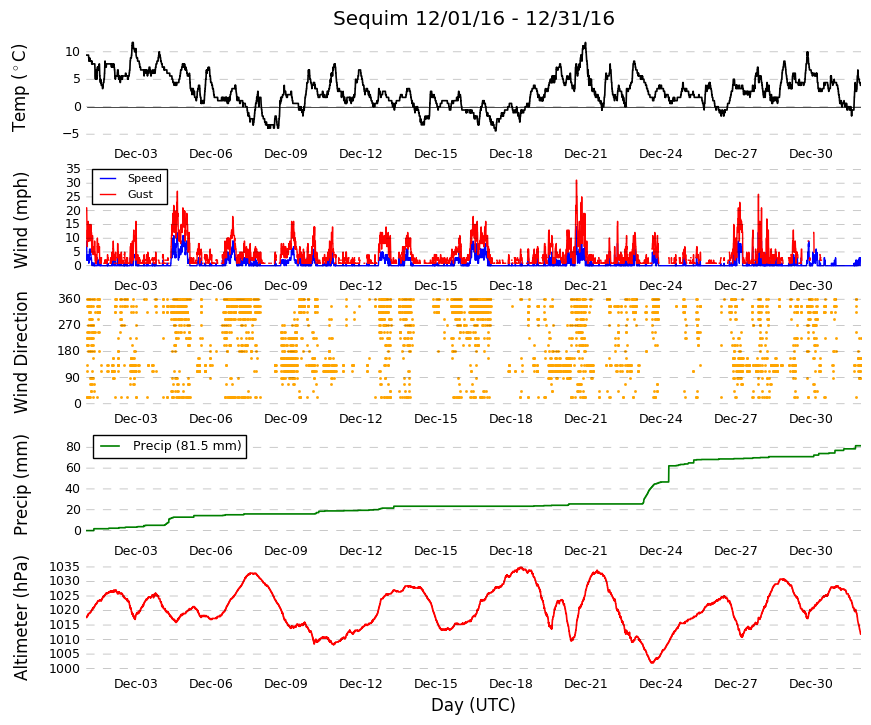The height and width of the screenshot is (725, 871).
Task: Click Dec-30 tick under the altimeter plot
Action: (810, 684)
